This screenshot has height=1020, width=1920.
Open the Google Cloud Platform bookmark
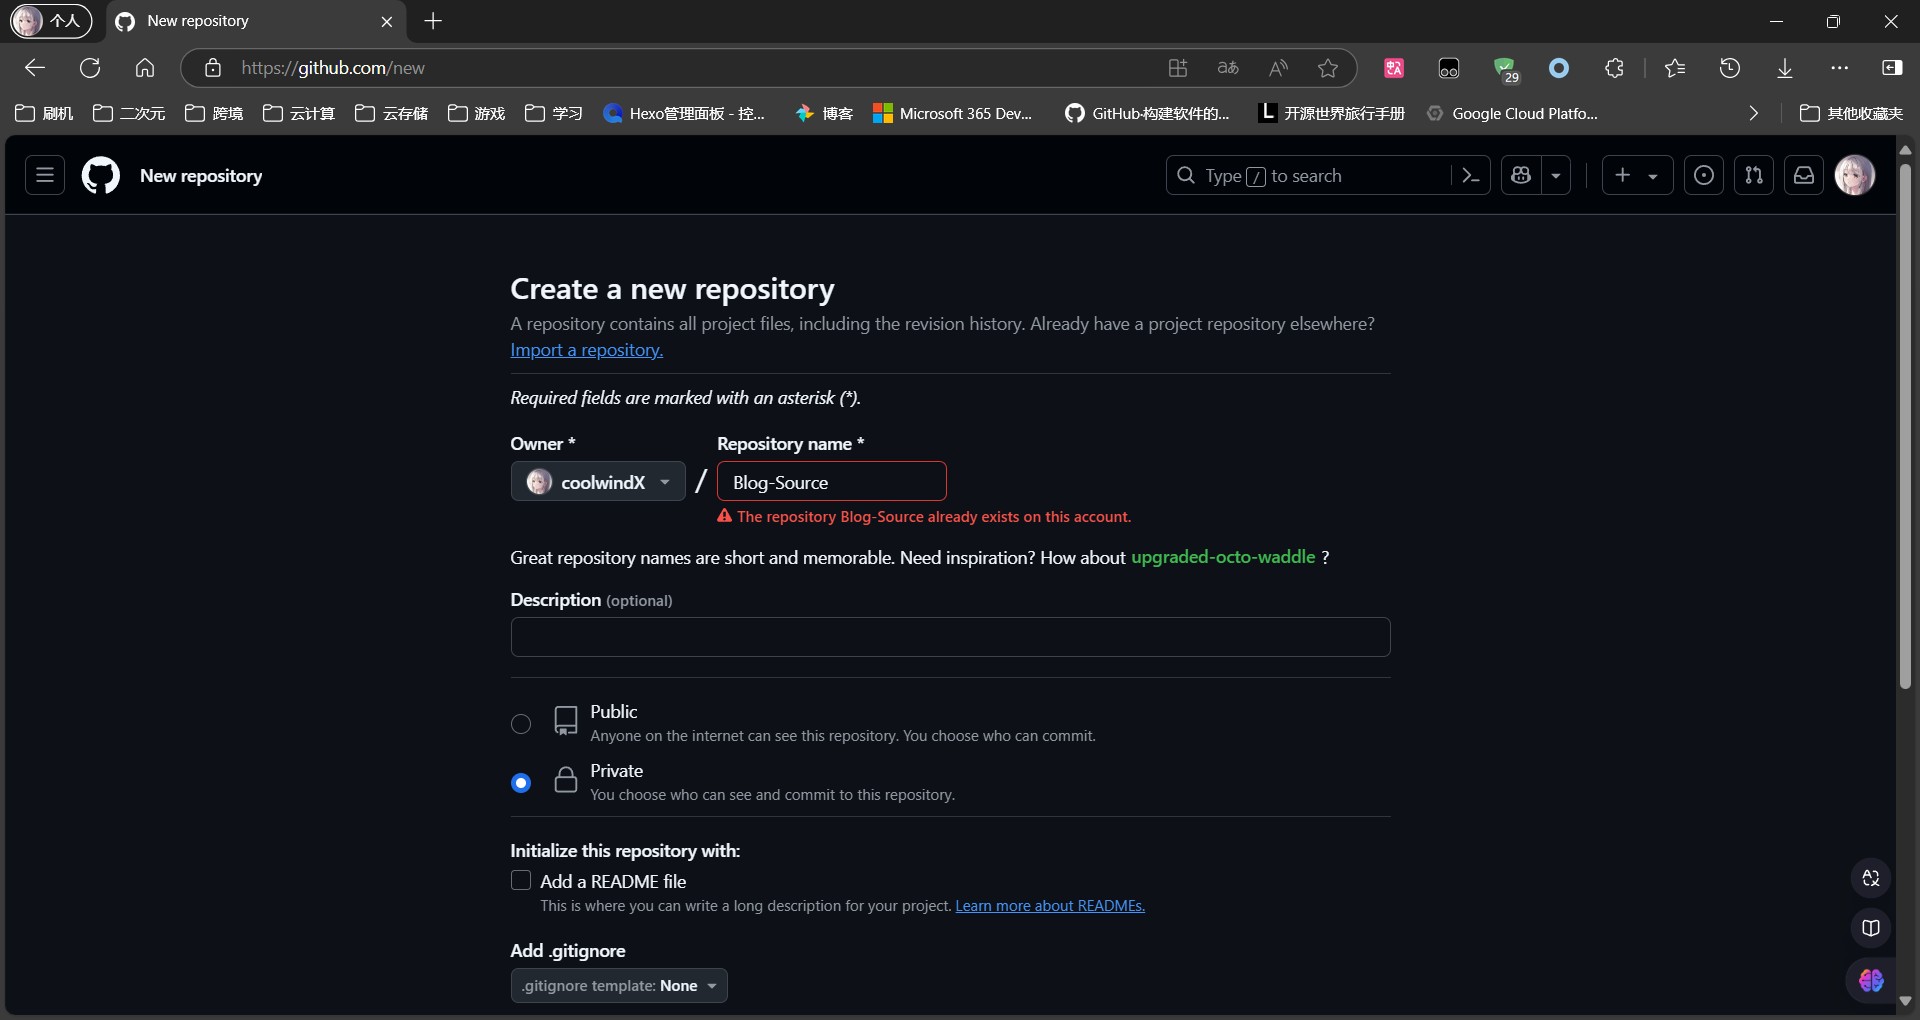[x=1512, y=113]
